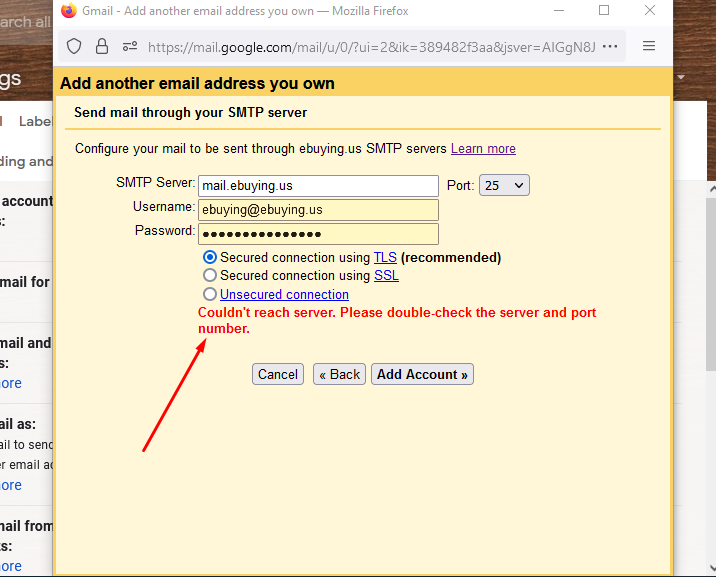Image resolution: width=716 pixels, height=577 pixels.
Task: Click the Cancel button
Action: tap(278, 374)
